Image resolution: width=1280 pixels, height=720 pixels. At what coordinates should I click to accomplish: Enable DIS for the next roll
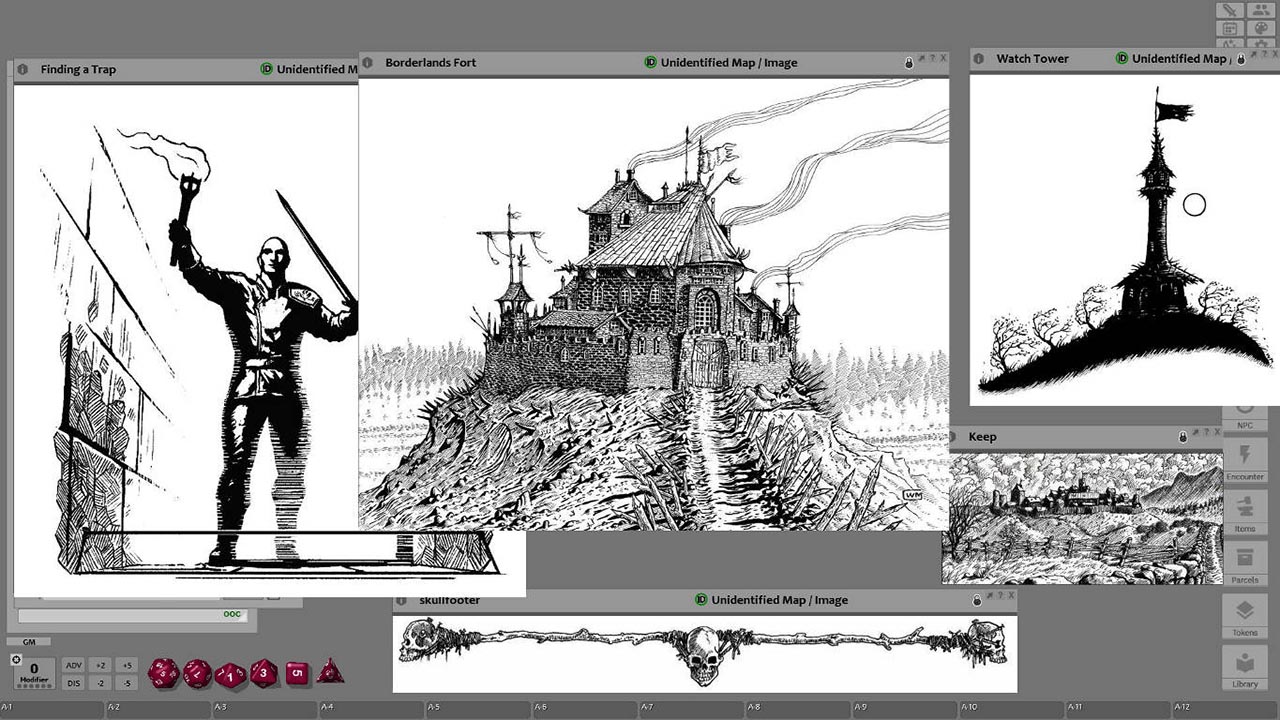(x=74, y=683)
